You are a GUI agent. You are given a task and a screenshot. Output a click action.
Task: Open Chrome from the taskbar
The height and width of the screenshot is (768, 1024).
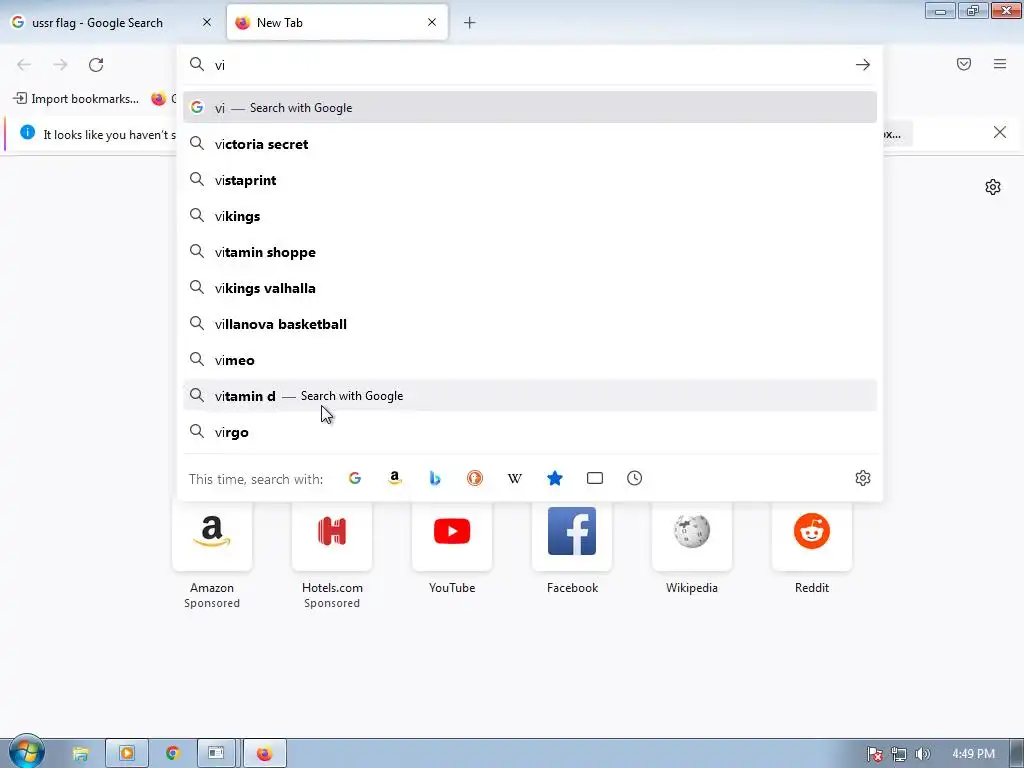[x=172, y=754]
